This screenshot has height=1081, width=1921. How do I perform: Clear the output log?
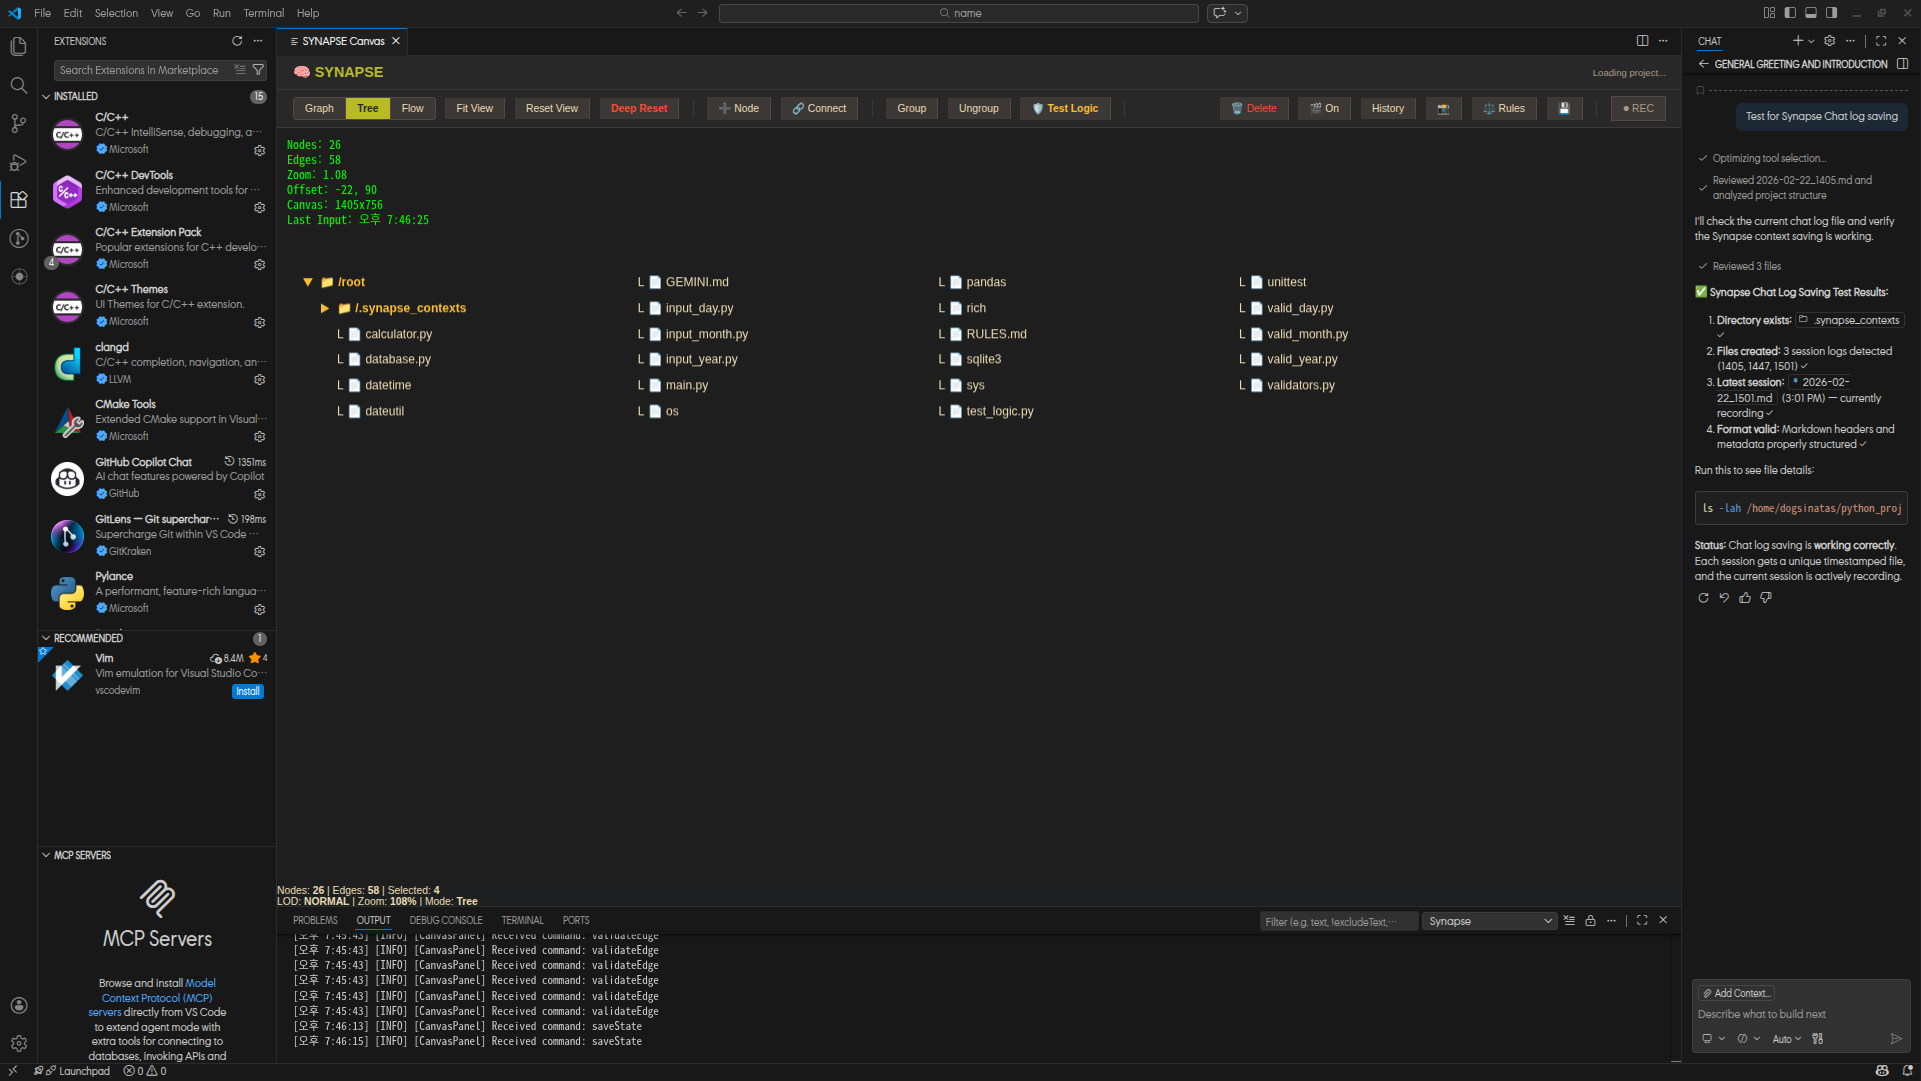1569,921
